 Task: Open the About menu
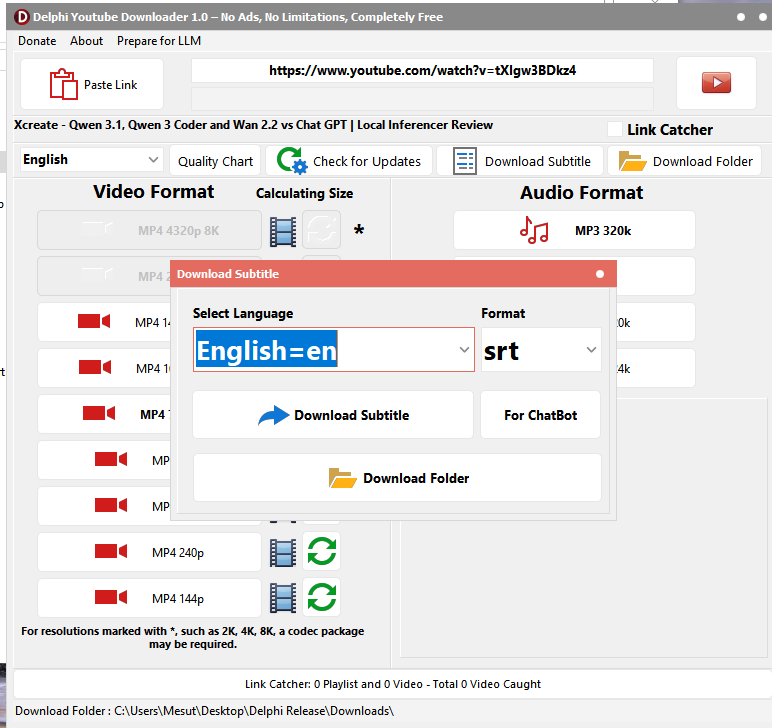[86, 41]
